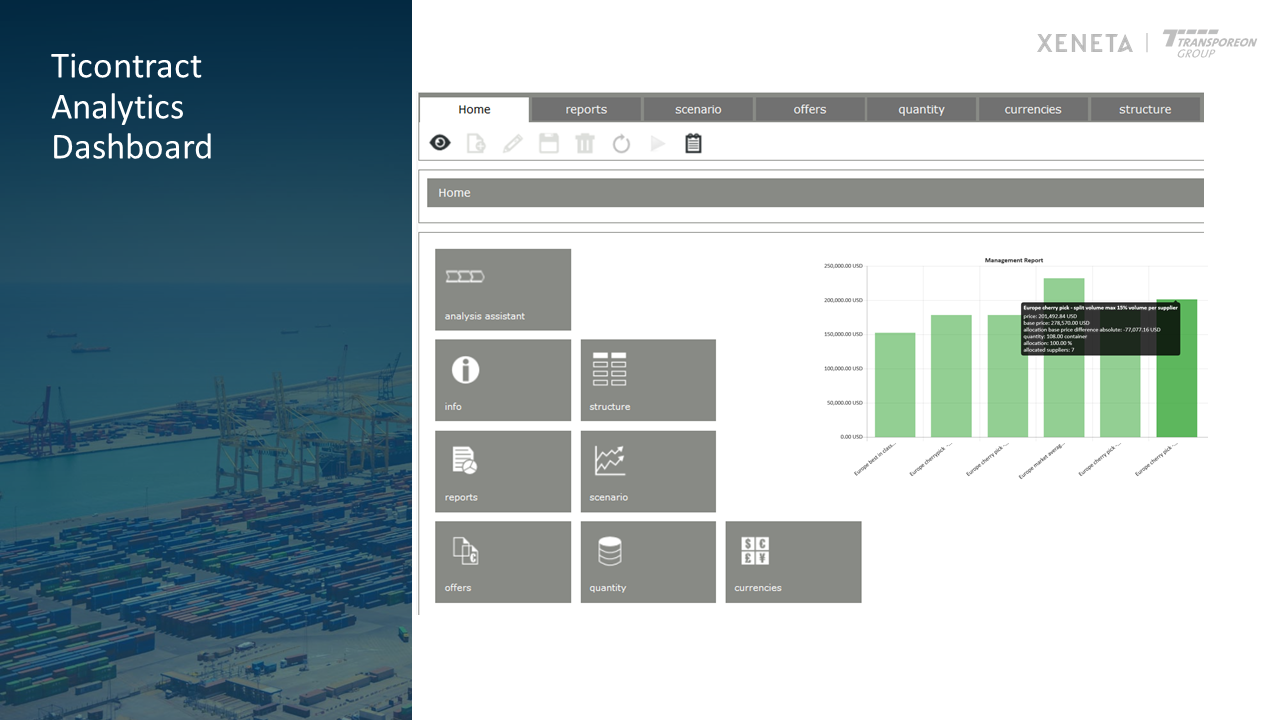Click the 50,000.00 USD axis label
The image size is (1280, 720).
pos(846,402)
